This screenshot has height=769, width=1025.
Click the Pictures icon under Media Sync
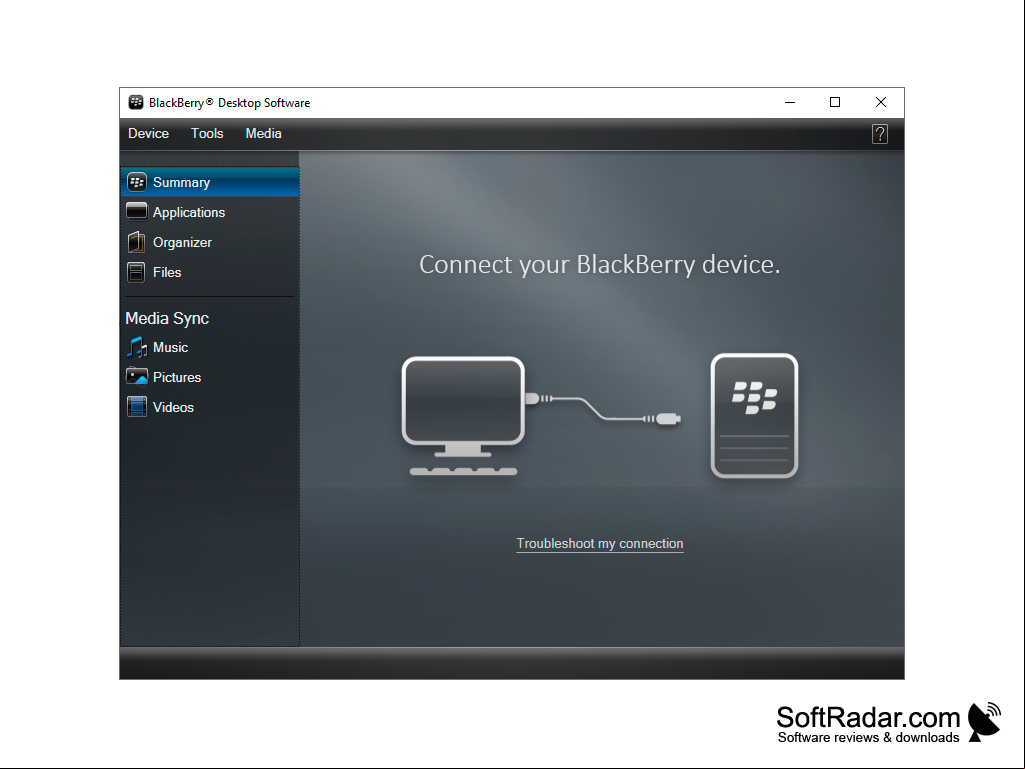tap(137, 377)
